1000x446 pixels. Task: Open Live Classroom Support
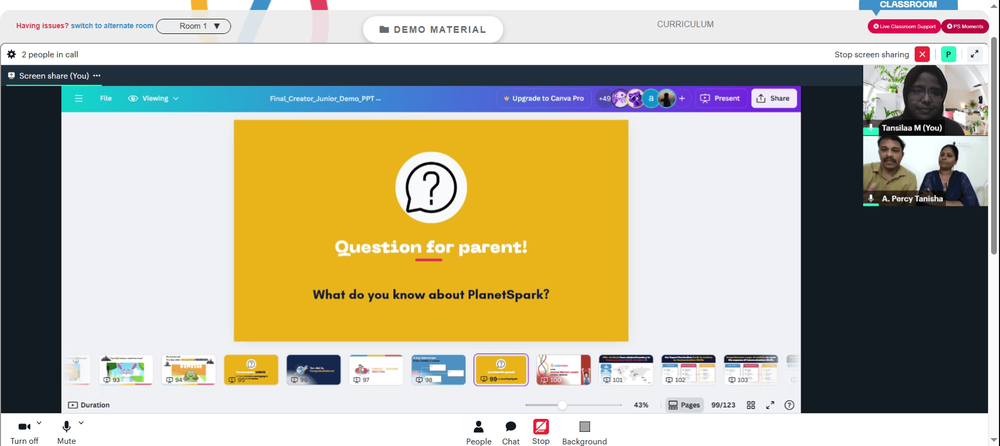904,26
